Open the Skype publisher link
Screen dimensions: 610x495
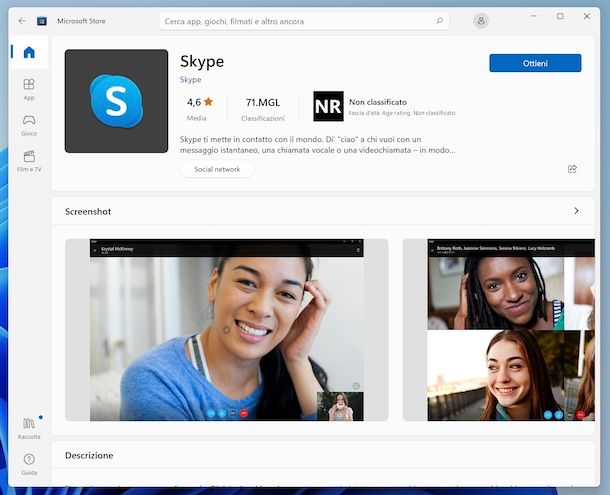[x=190, y=80]
